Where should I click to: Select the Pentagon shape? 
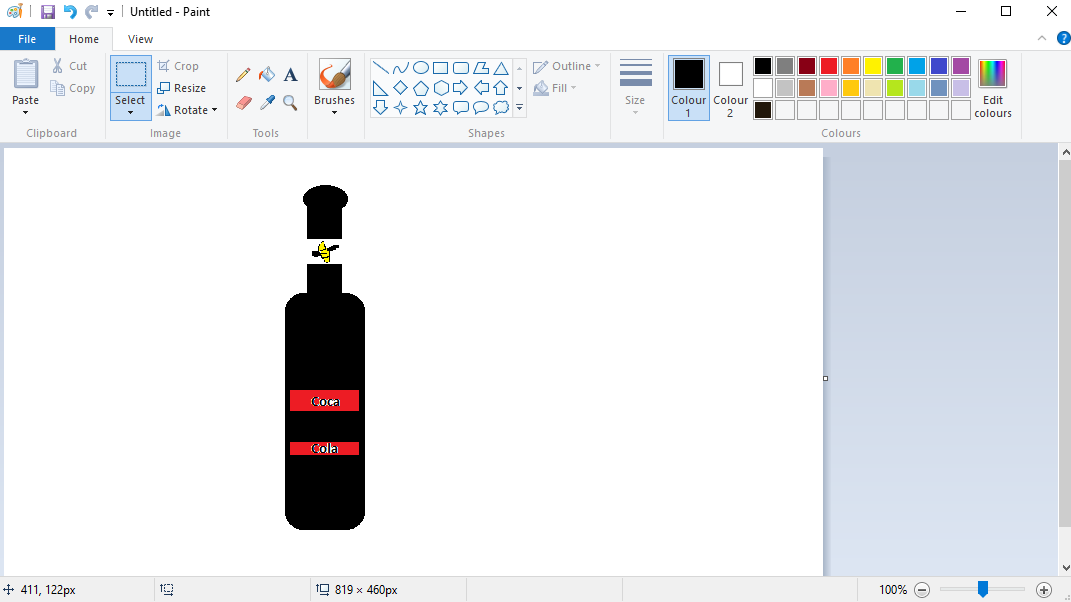421,87
